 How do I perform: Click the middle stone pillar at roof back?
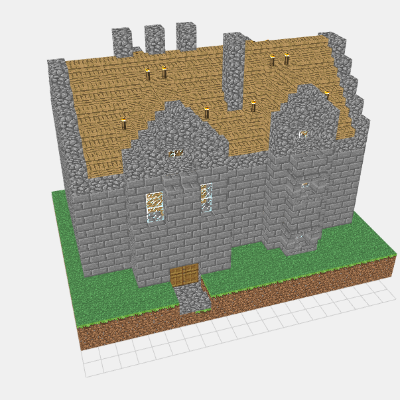point(155,39)
